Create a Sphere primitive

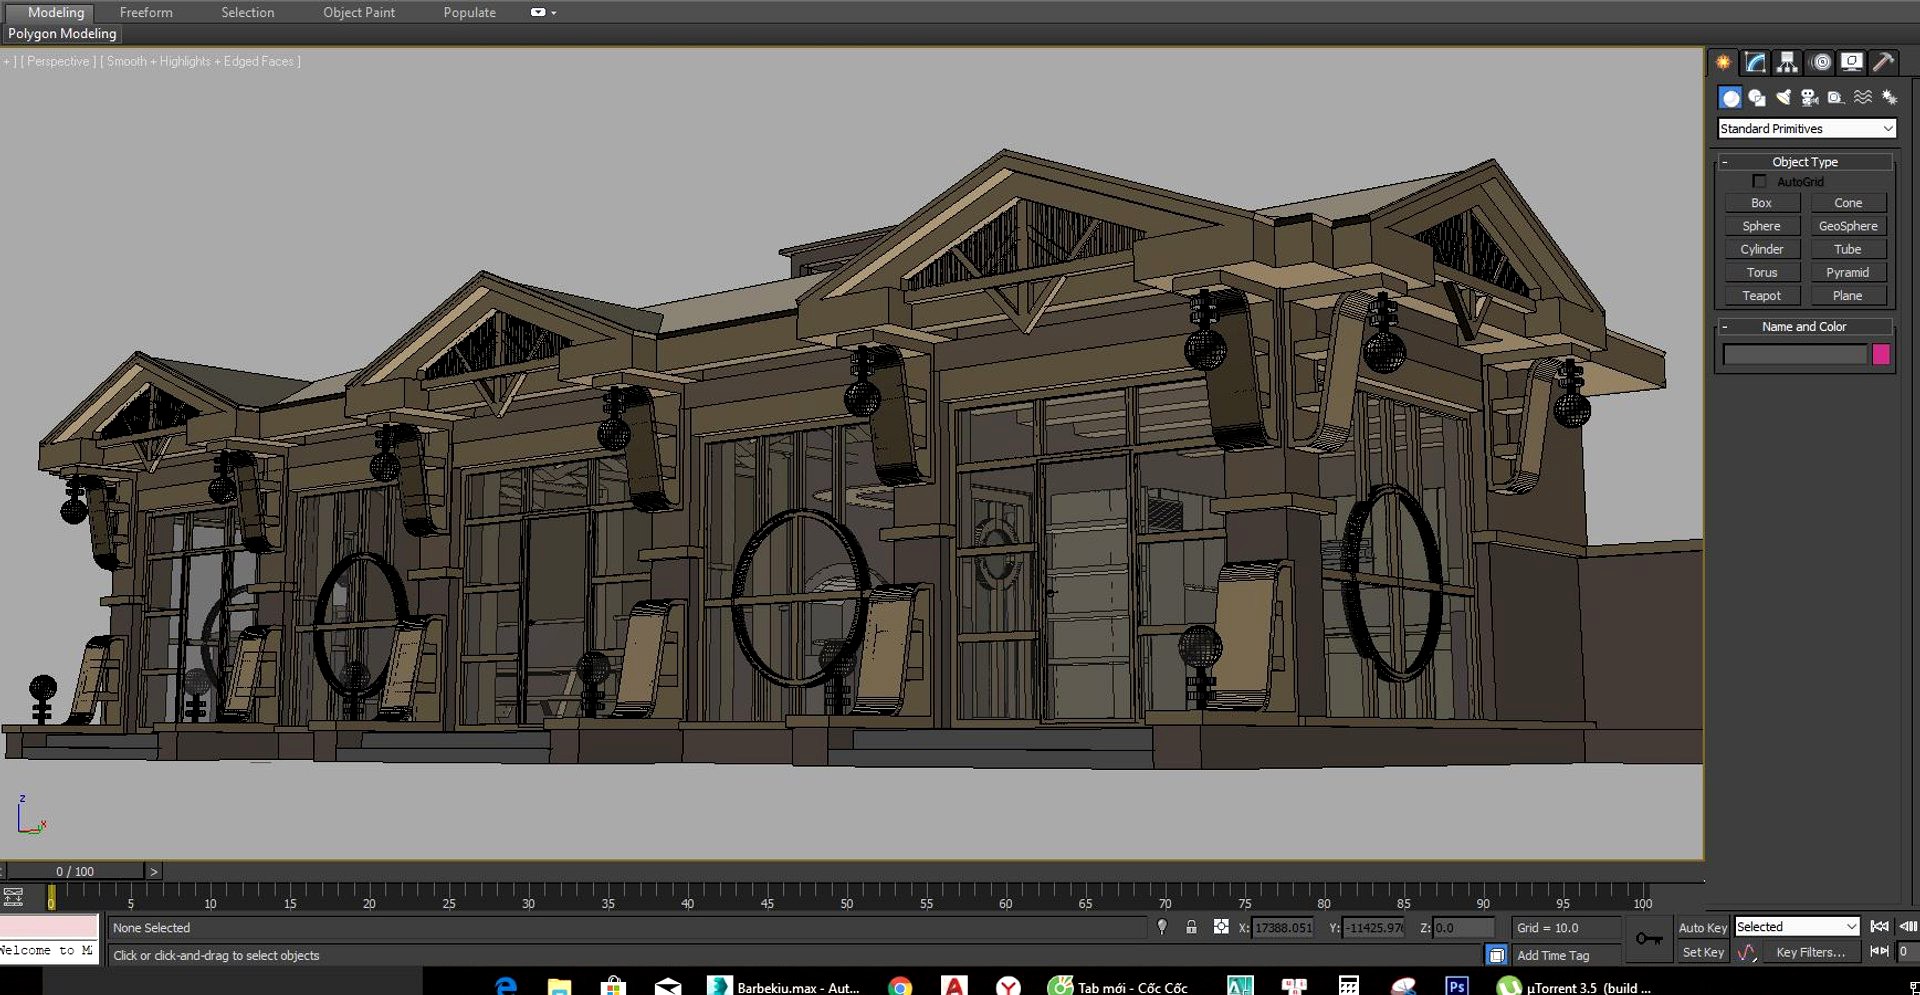click(x=1761, y=226)
